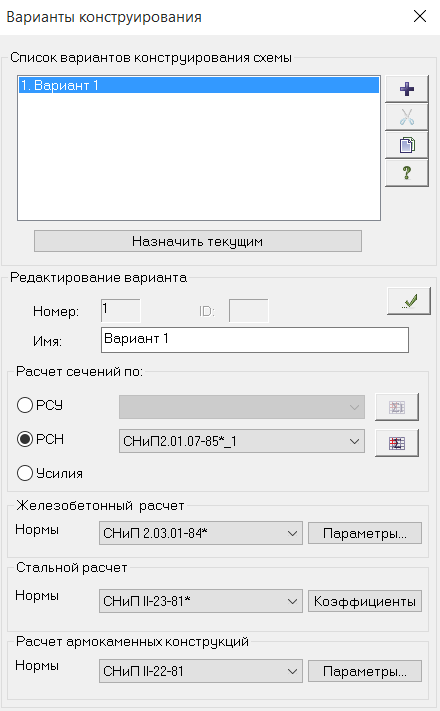
Task: Copy variant using the documents icon
Action: pyautogui.click(x=406, y=145)
